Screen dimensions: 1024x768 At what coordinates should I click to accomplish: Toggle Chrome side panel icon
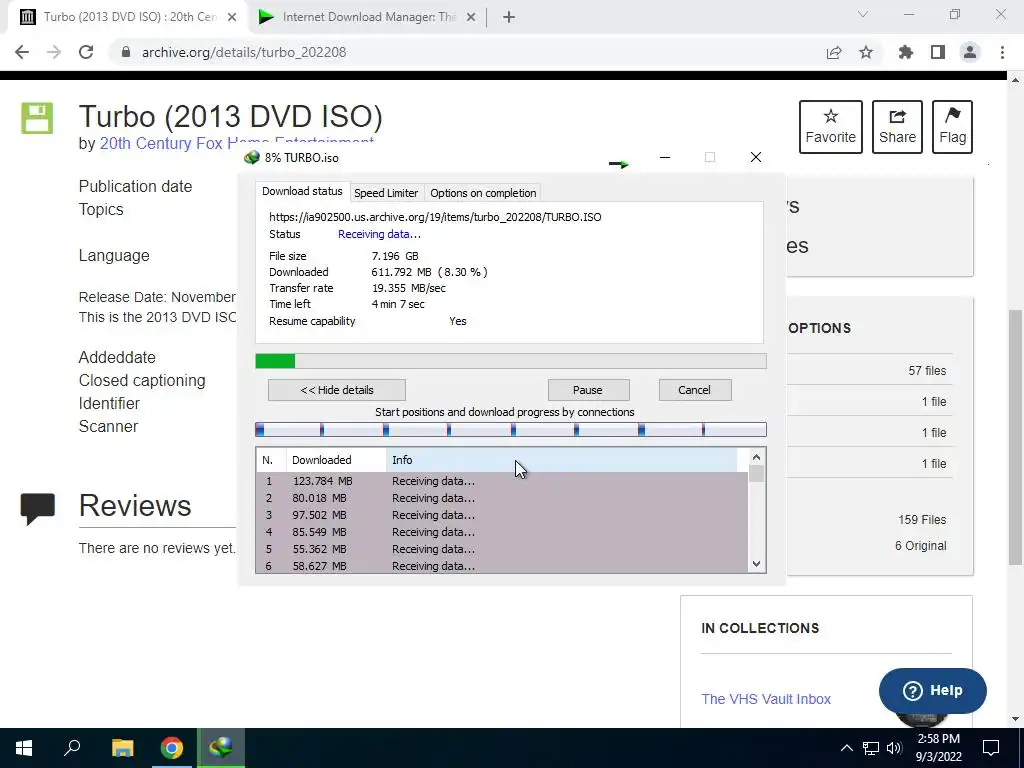click(x=938, y=52)
